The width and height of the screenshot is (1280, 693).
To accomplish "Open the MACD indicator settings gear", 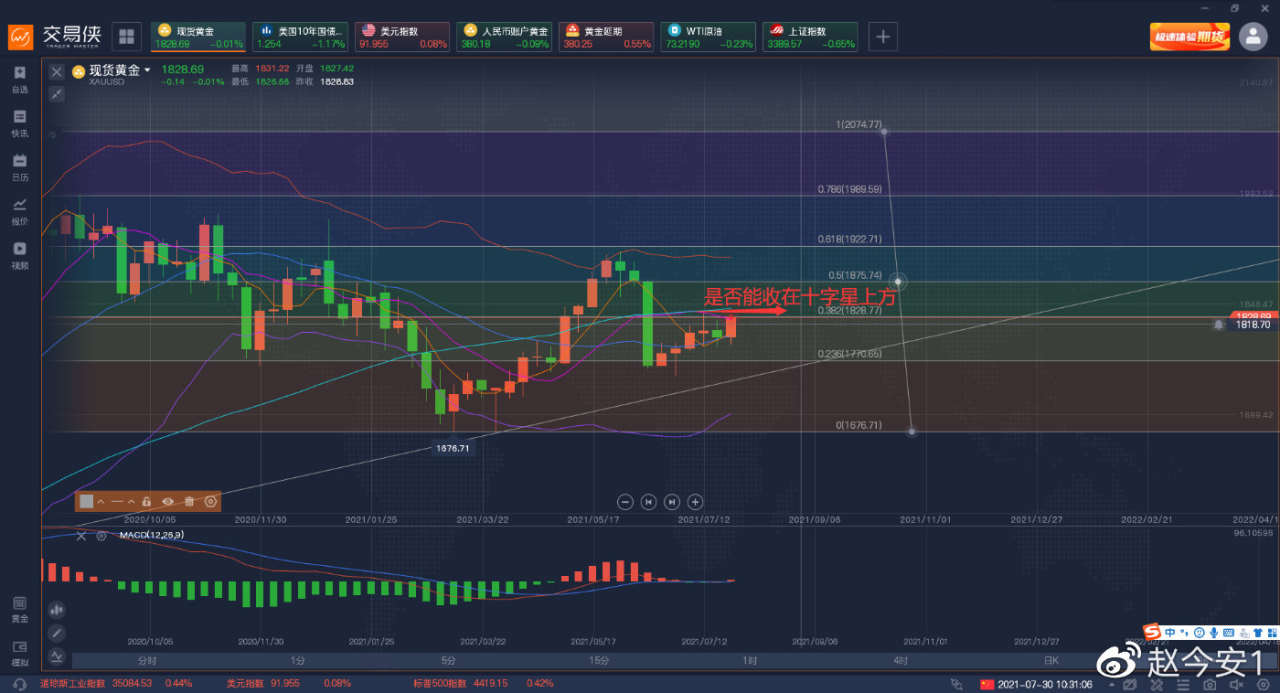I will click(101, 536).
